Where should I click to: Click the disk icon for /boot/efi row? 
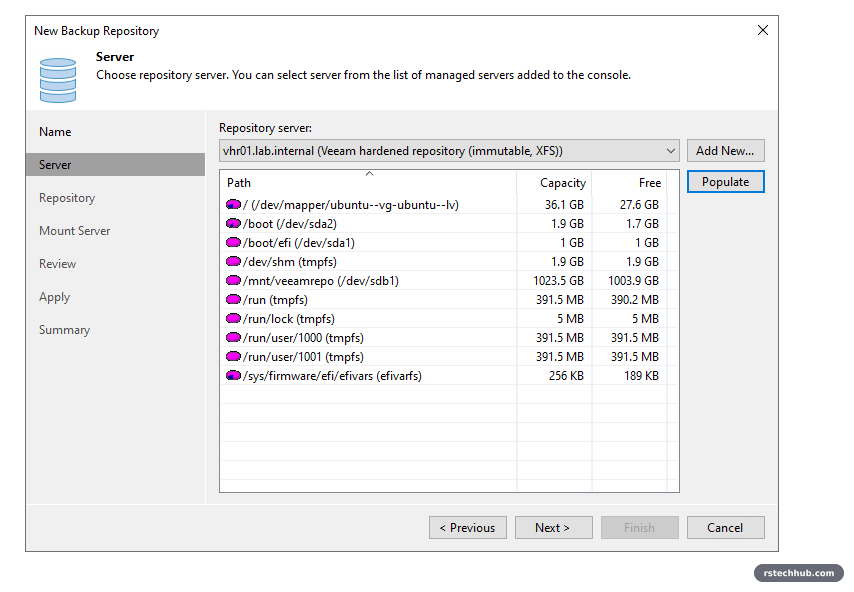point(233,242)
